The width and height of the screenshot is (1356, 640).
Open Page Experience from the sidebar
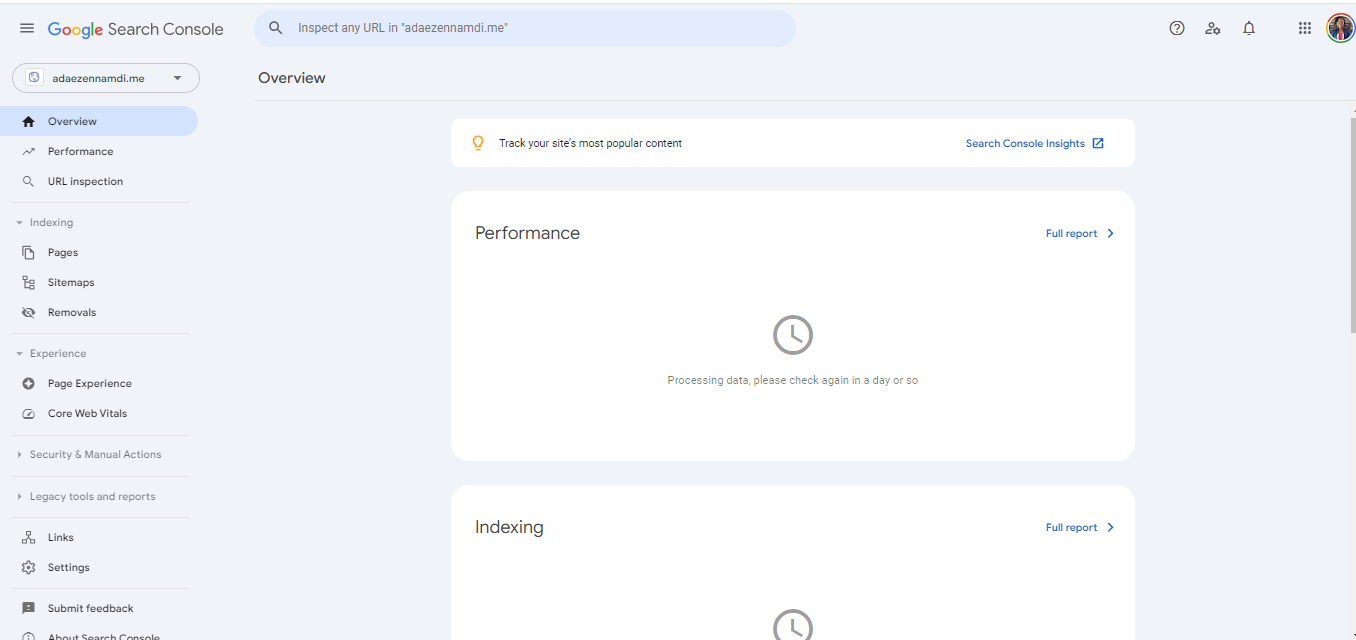coord(89,383)
